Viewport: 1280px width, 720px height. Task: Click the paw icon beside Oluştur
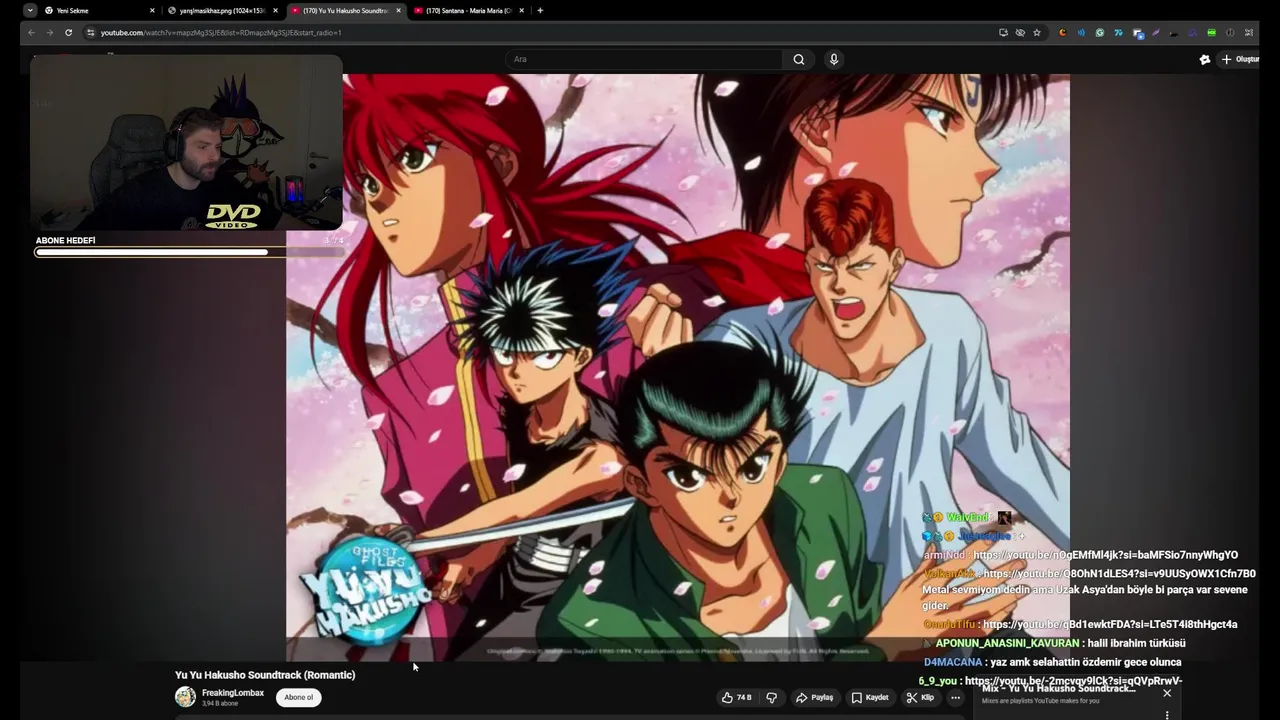pos(1204,59)
